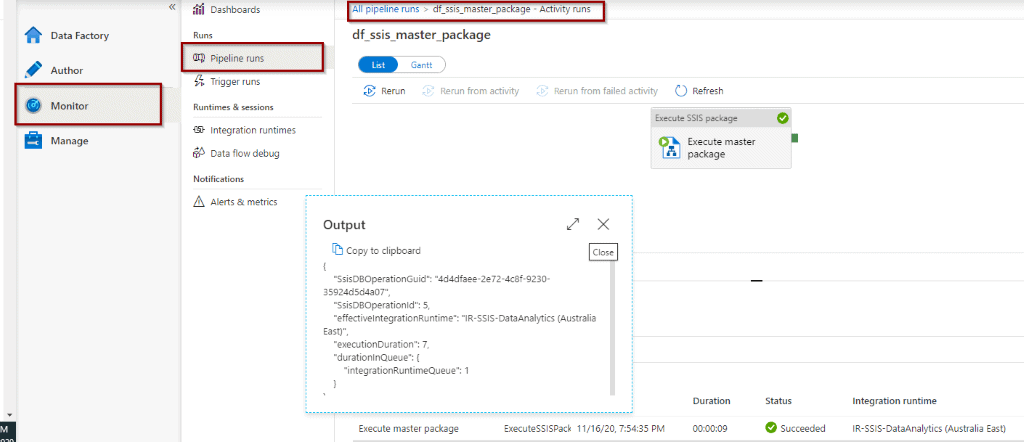Click Rerun from failed activity
1024x442 pixels.
point(597,91)
